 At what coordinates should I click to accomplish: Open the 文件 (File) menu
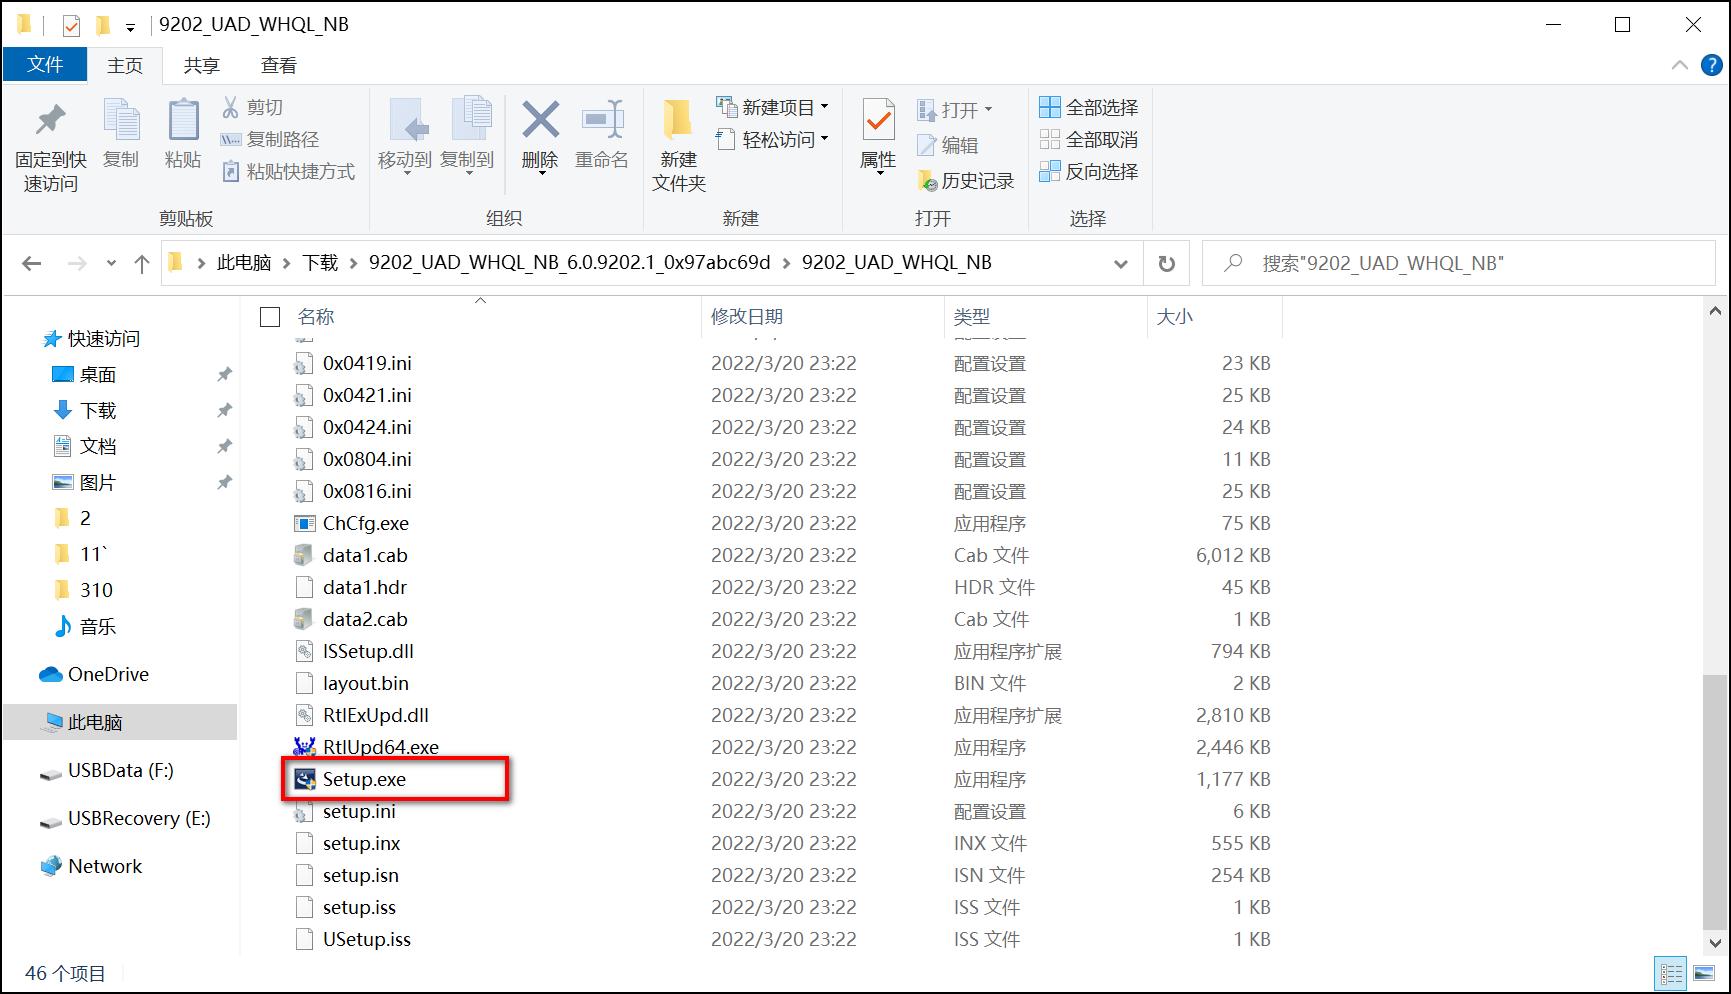point(44,64)
